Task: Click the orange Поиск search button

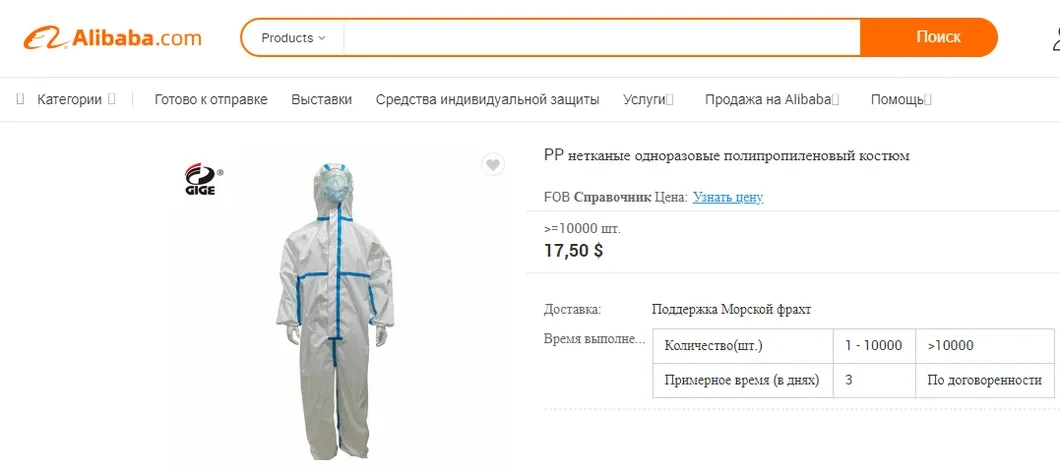Action: tap(938, 37)
